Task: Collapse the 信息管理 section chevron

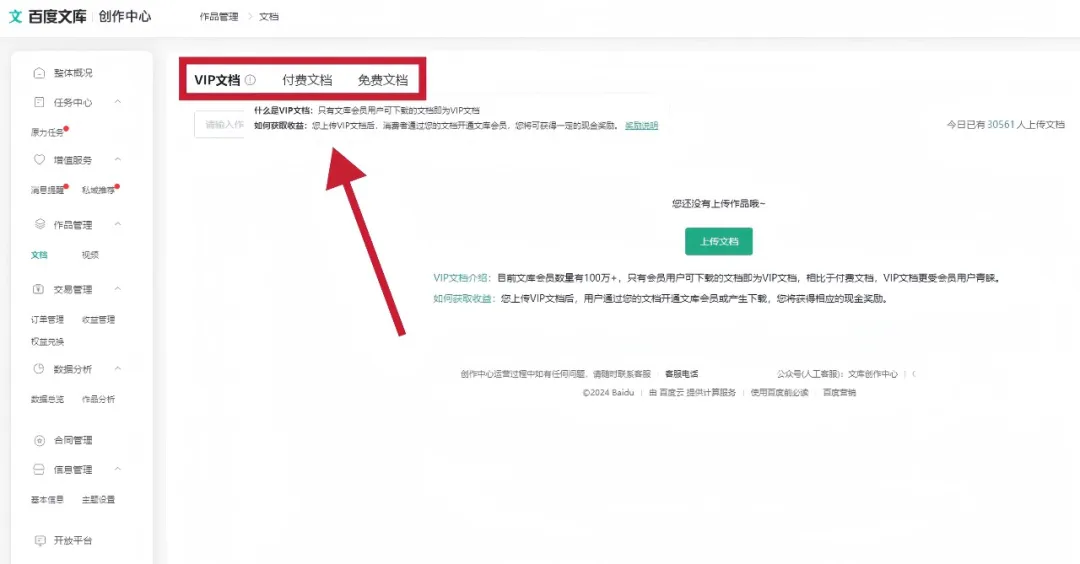Action: click(x=118, y=470)
